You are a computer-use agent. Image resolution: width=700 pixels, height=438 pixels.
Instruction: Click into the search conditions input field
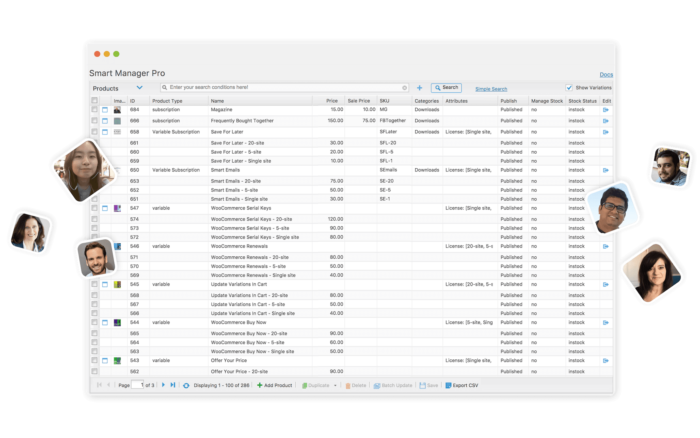pos(280,88)
